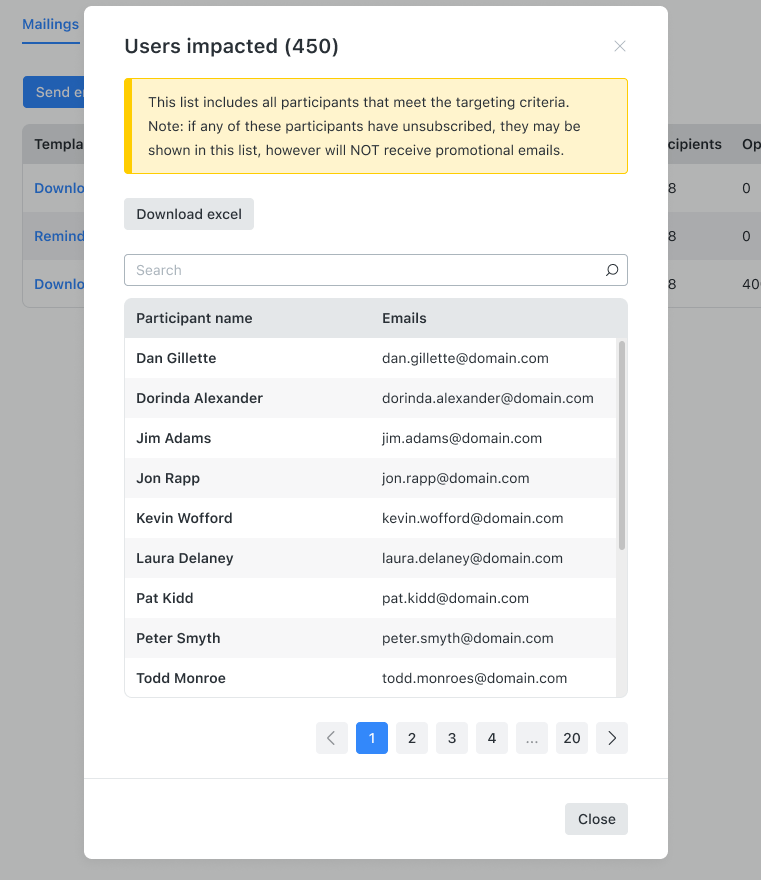Select the Kevin Wofford participant name
This screenshot has width=761, height=880.
[x=184, y=518]
